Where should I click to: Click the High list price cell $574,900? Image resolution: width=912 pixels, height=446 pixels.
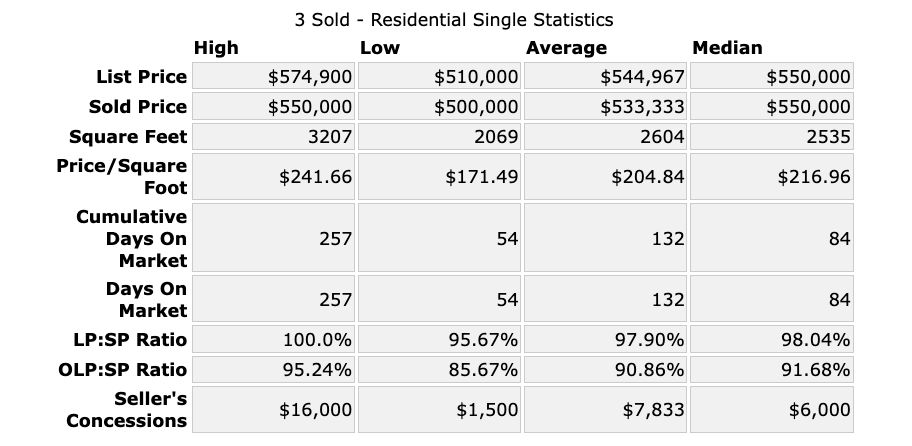point(309,77)
